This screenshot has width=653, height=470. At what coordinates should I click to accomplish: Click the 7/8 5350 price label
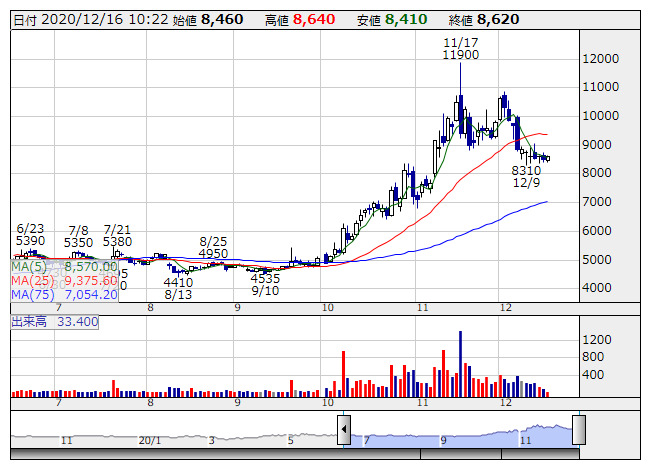[78, 235]
